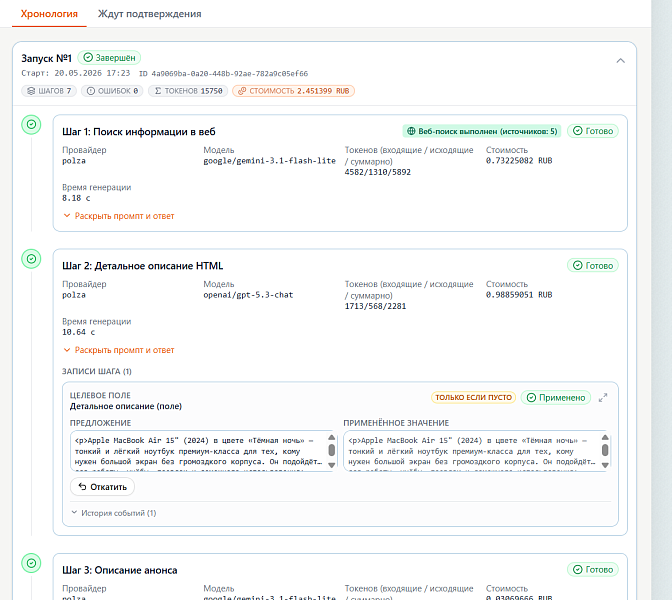The height and width of the screenshot is (600, 672).
Task: Expand История событий (1)
Action: (114, 513)
